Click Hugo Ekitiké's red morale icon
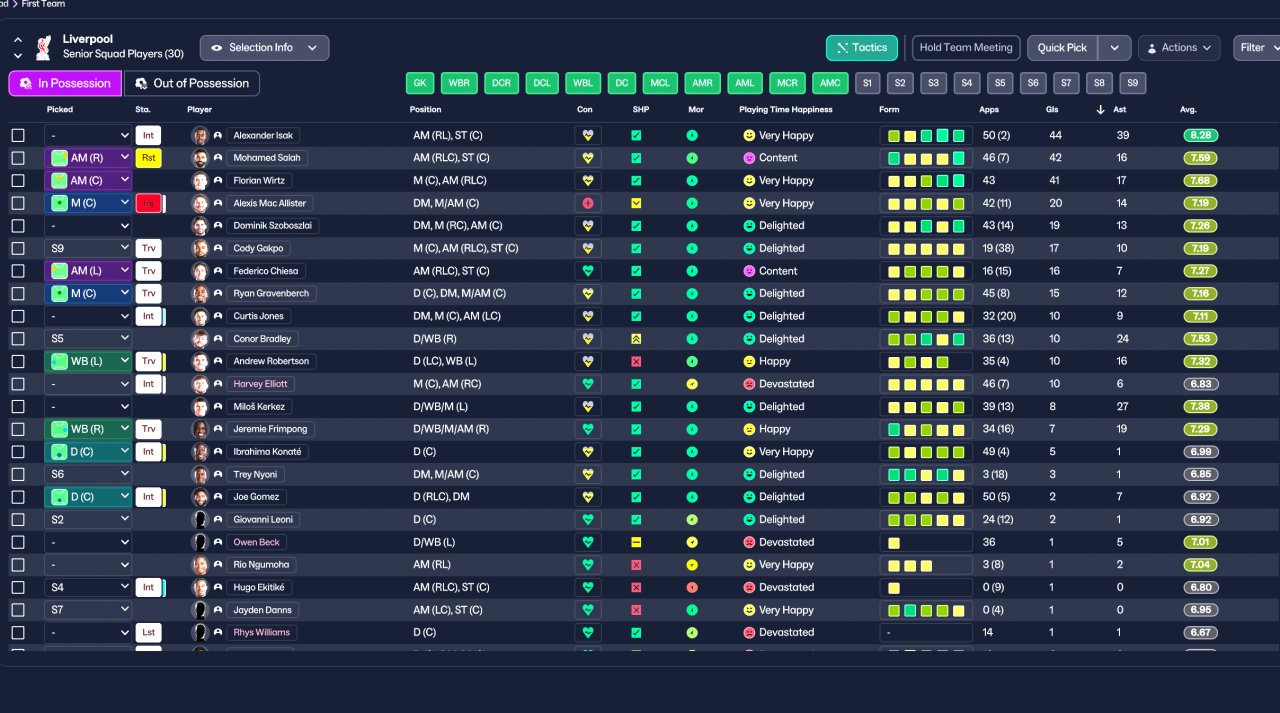 (x=692, y=587)
